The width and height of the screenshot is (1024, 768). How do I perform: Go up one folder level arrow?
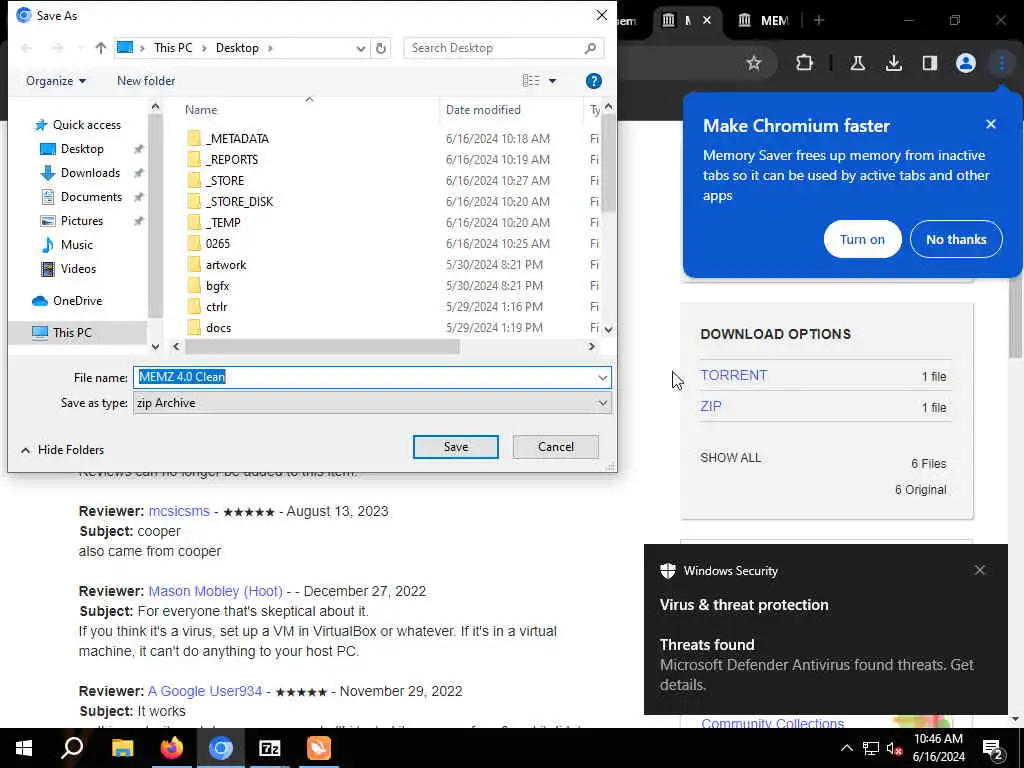pos(101,48)
